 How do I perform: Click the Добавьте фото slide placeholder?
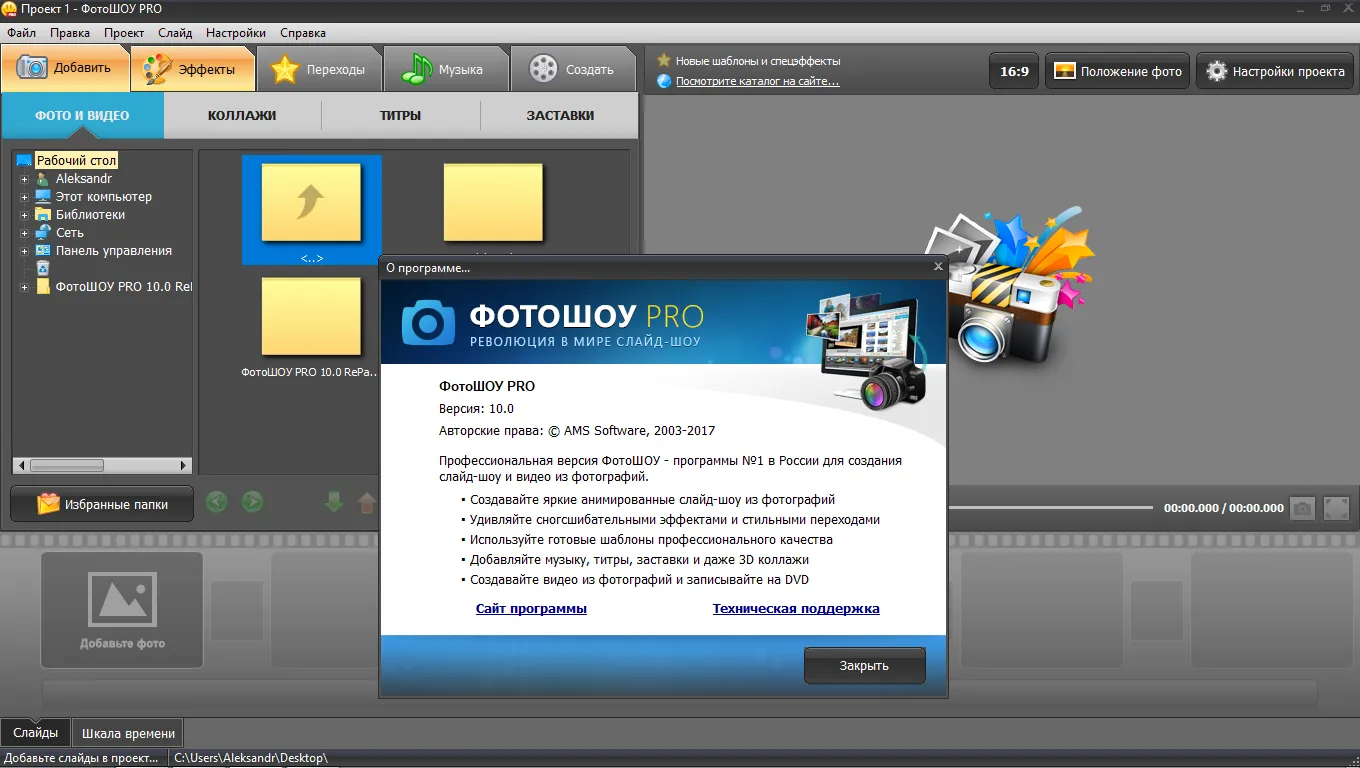[x=122, y=610]
